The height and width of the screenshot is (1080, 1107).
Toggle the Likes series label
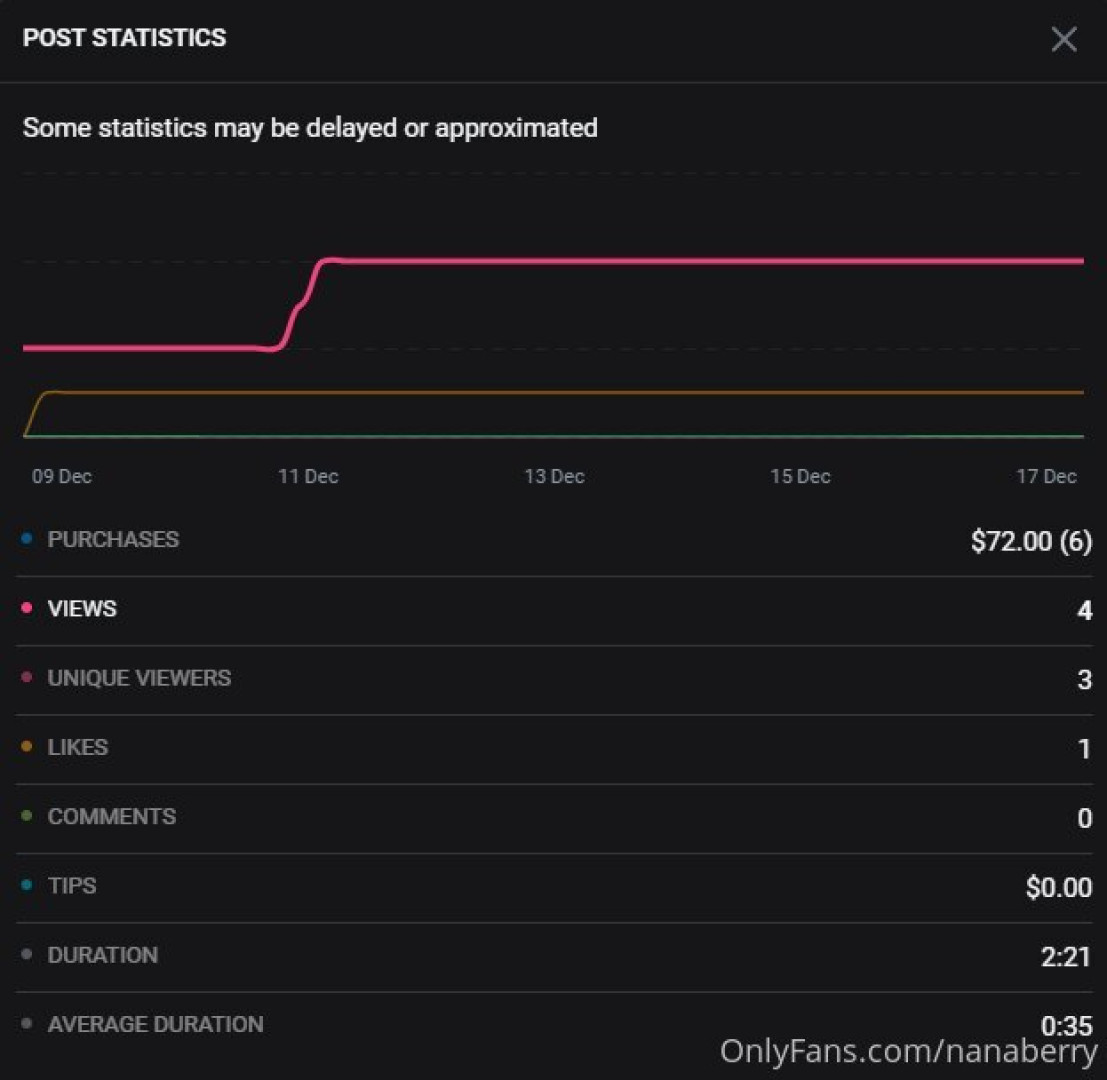(78, 747)
